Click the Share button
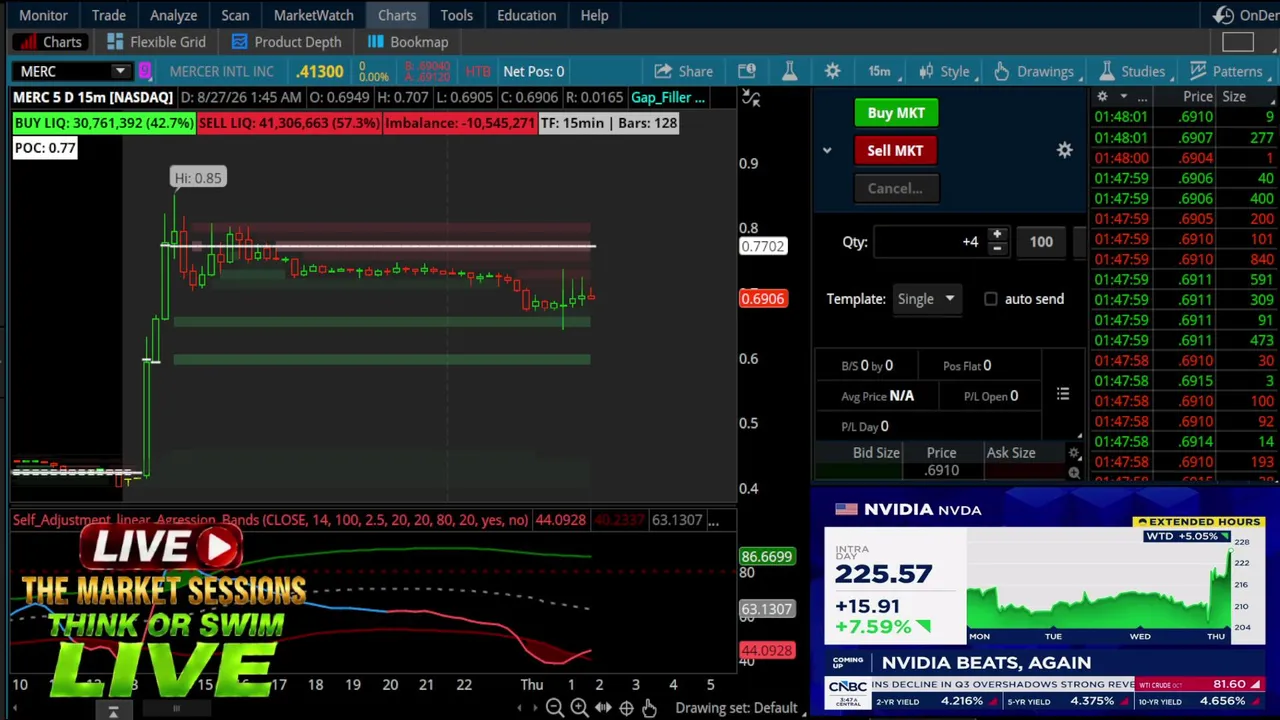The image size is (1280, 720). pos(684,71)
